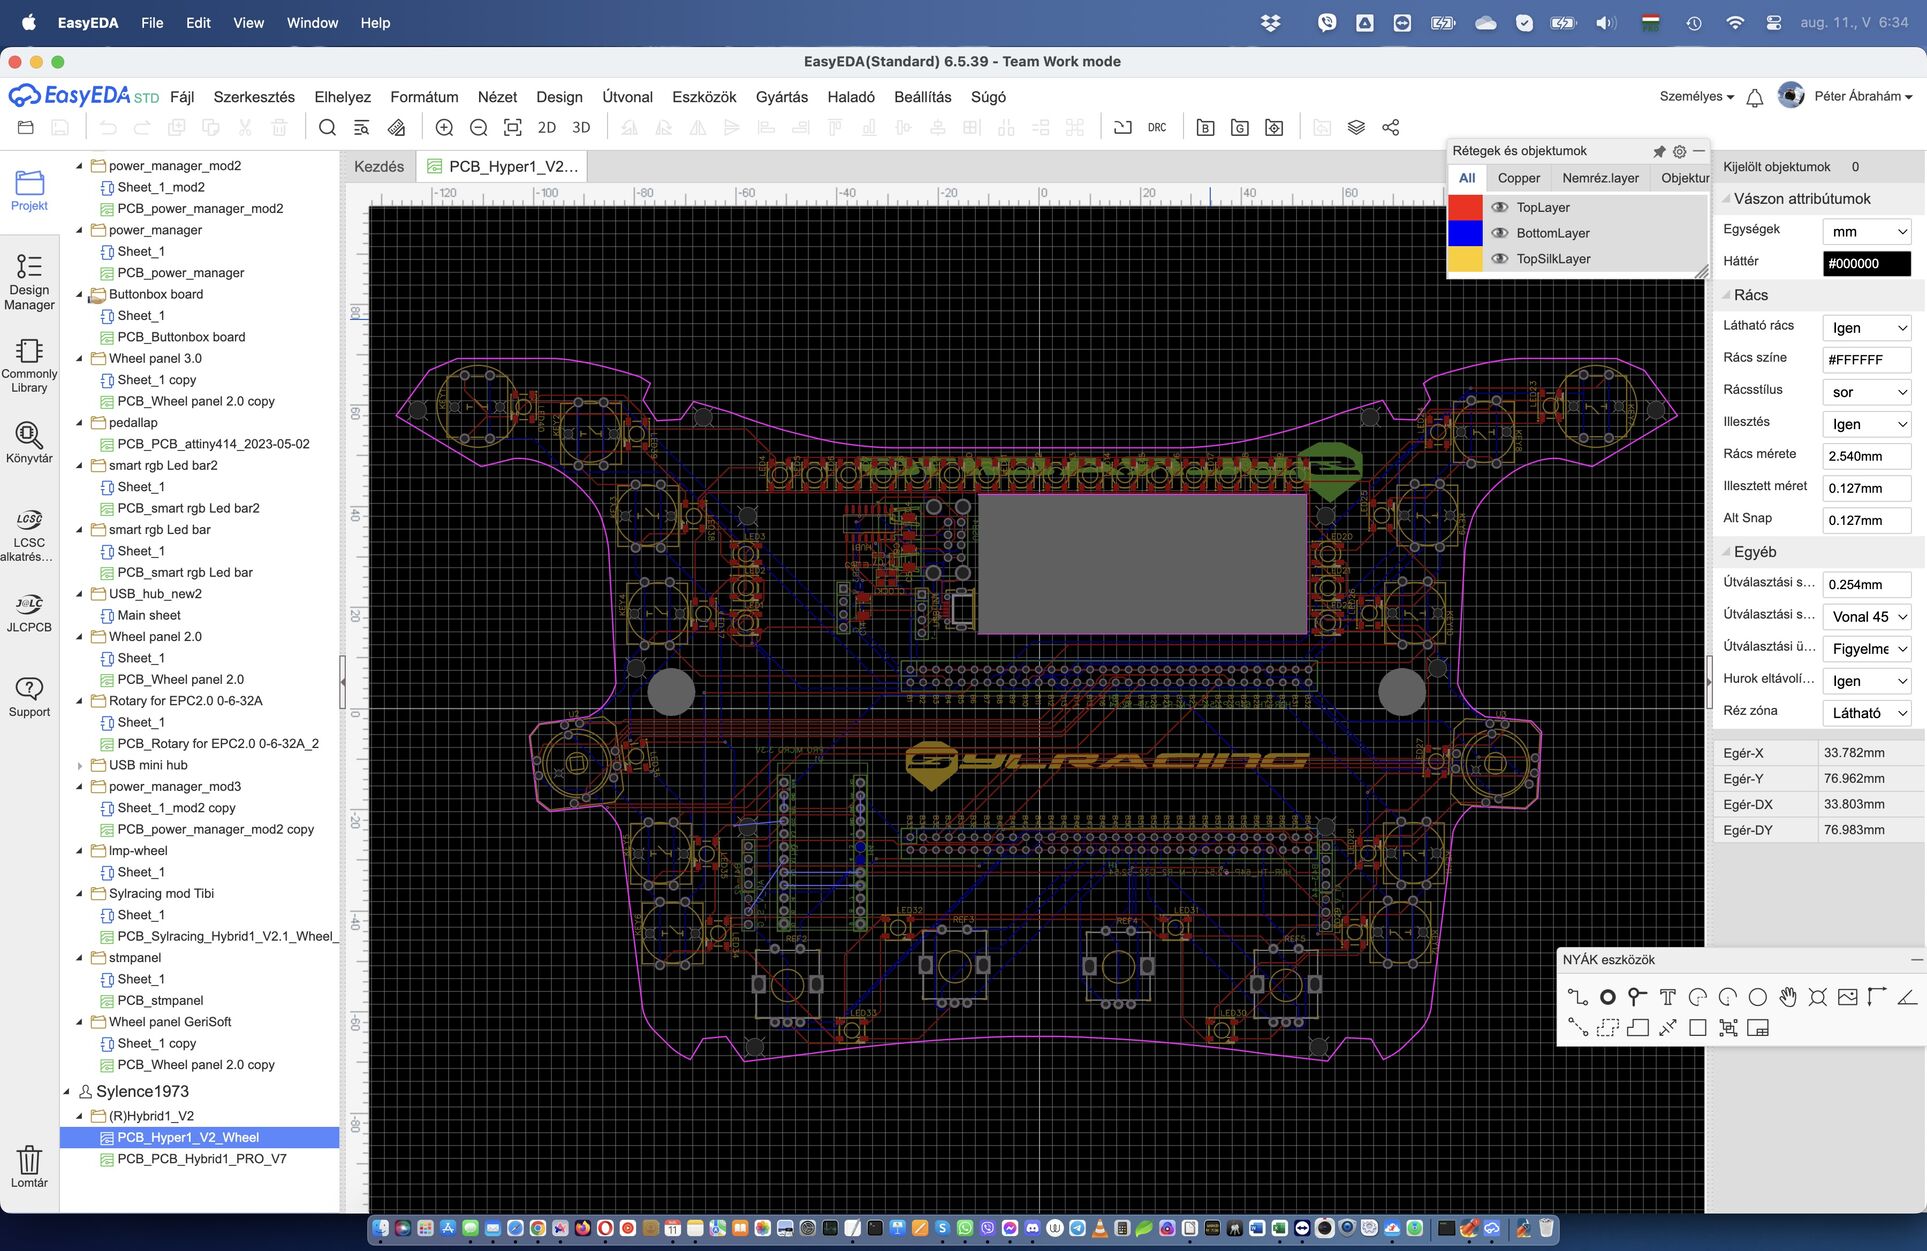This screenshot has height=1251, width=1927.
Task: Select the Solid Region tool
Action: tap(1637, 1027)
